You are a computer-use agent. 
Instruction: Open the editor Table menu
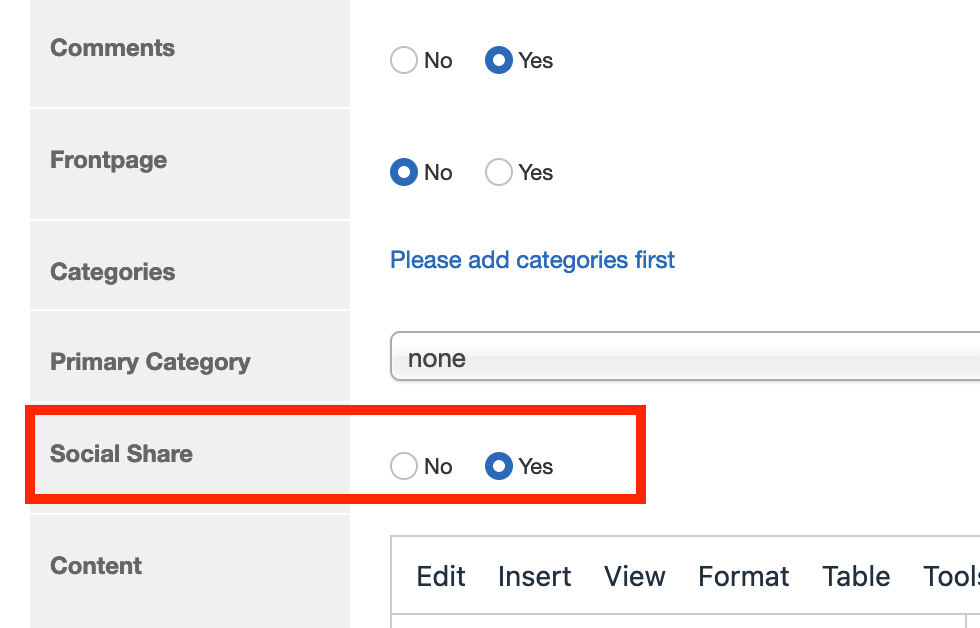856,577
